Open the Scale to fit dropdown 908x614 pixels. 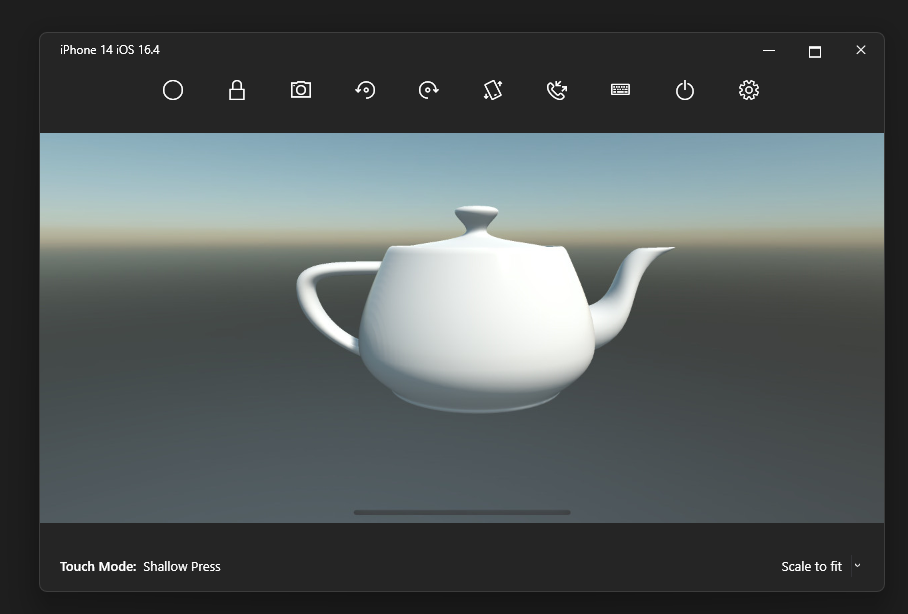click(x=811, y=567)
